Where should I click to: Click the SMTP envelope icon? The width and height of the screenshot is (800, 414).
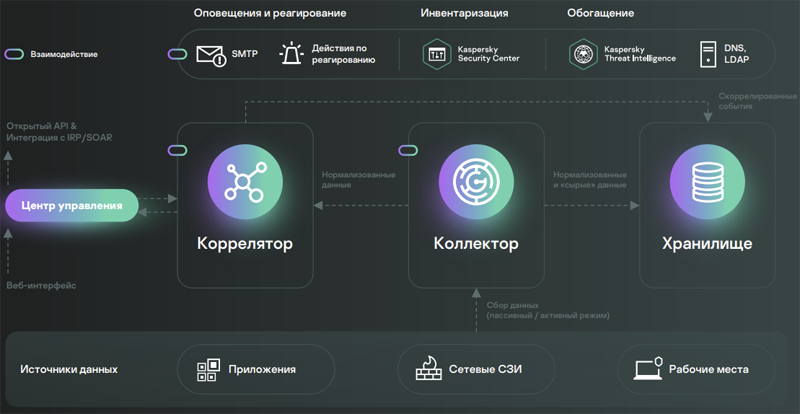click(x=211, y=54)
